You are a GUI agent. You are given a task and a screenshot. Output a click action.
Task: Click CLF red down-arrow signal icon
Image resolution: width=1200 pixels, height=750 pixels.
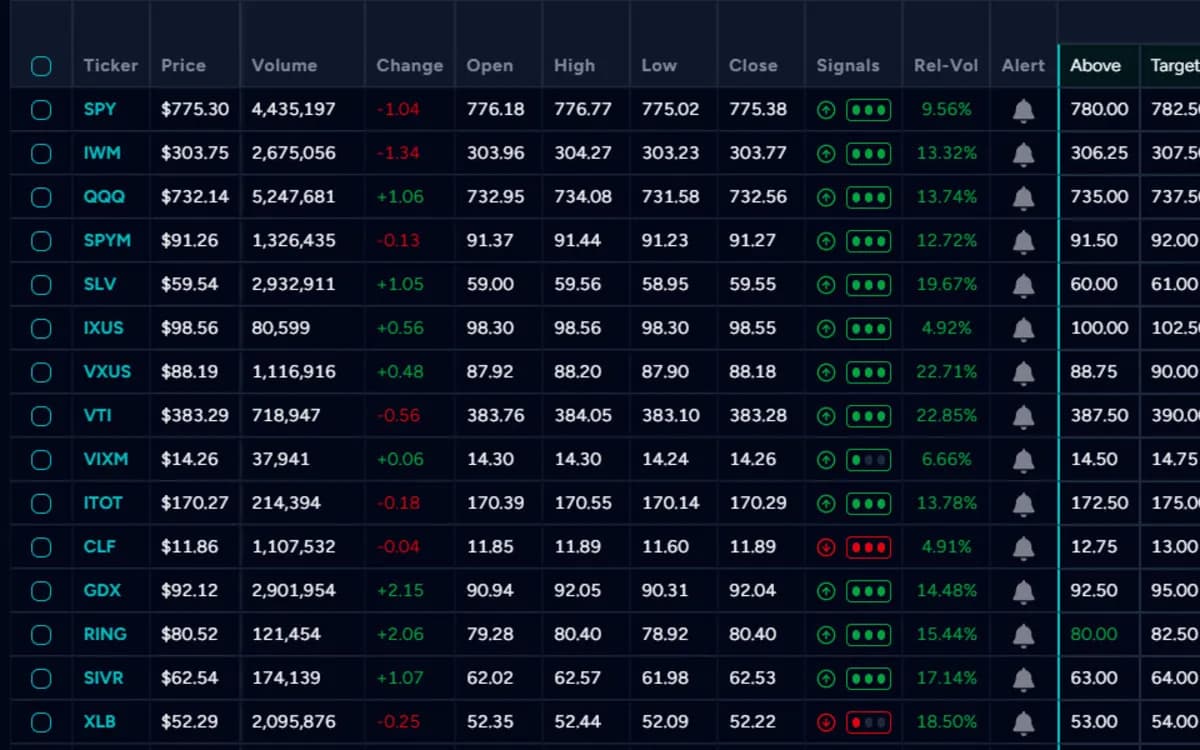(x=826, y=547)
